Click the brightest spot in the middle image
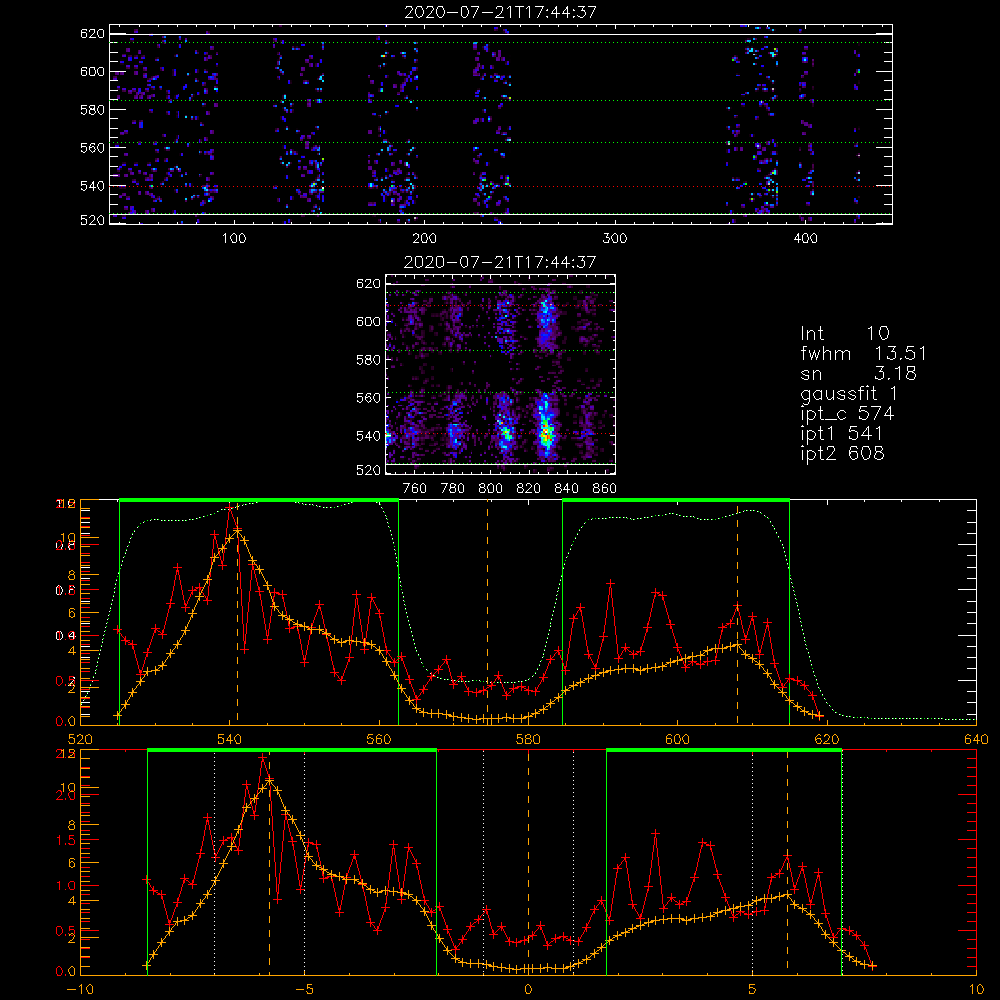This screenshot has height=1000, width=1000. 546,436
